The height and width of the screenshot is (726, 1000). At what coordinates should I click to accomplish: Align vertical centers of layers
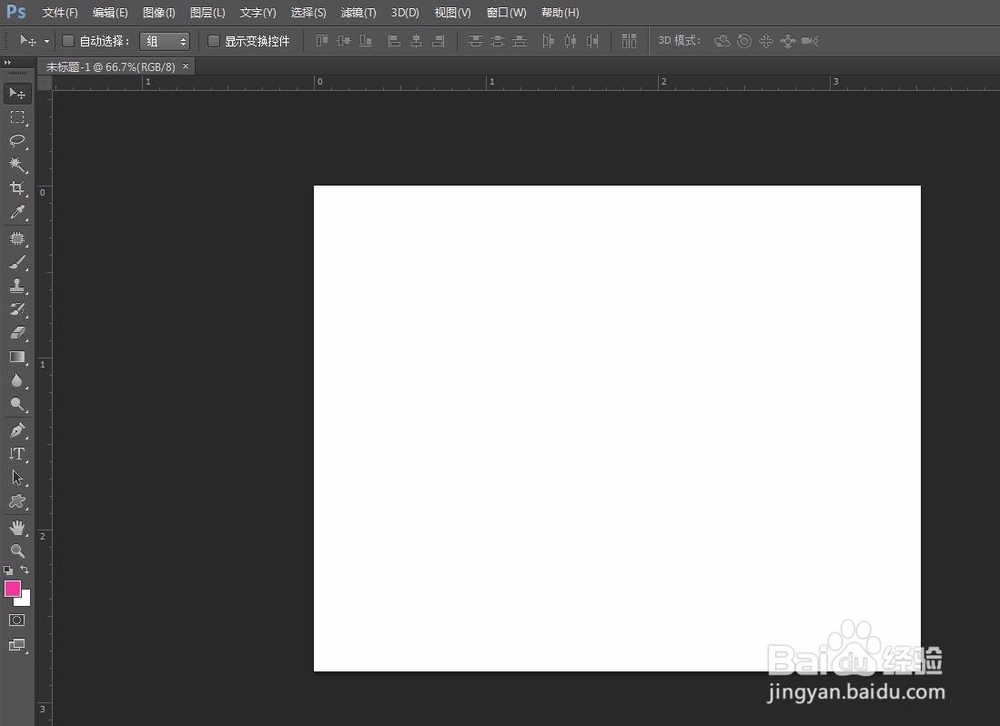[x=344, y=41]
